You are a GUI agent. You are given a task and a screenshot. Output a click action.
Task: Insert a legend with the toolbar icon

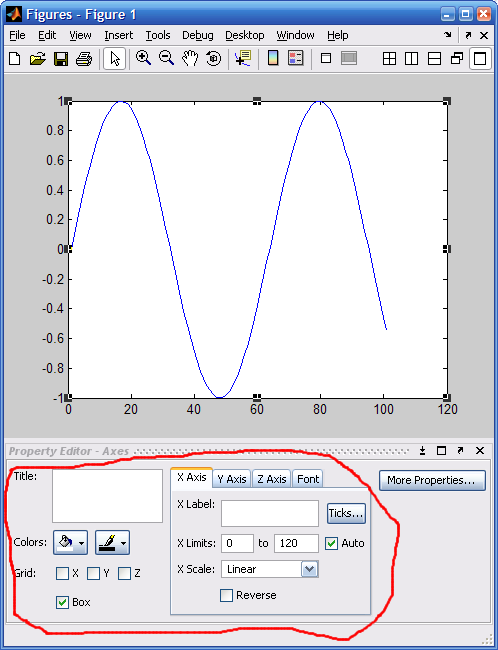(x=296, y=58)
